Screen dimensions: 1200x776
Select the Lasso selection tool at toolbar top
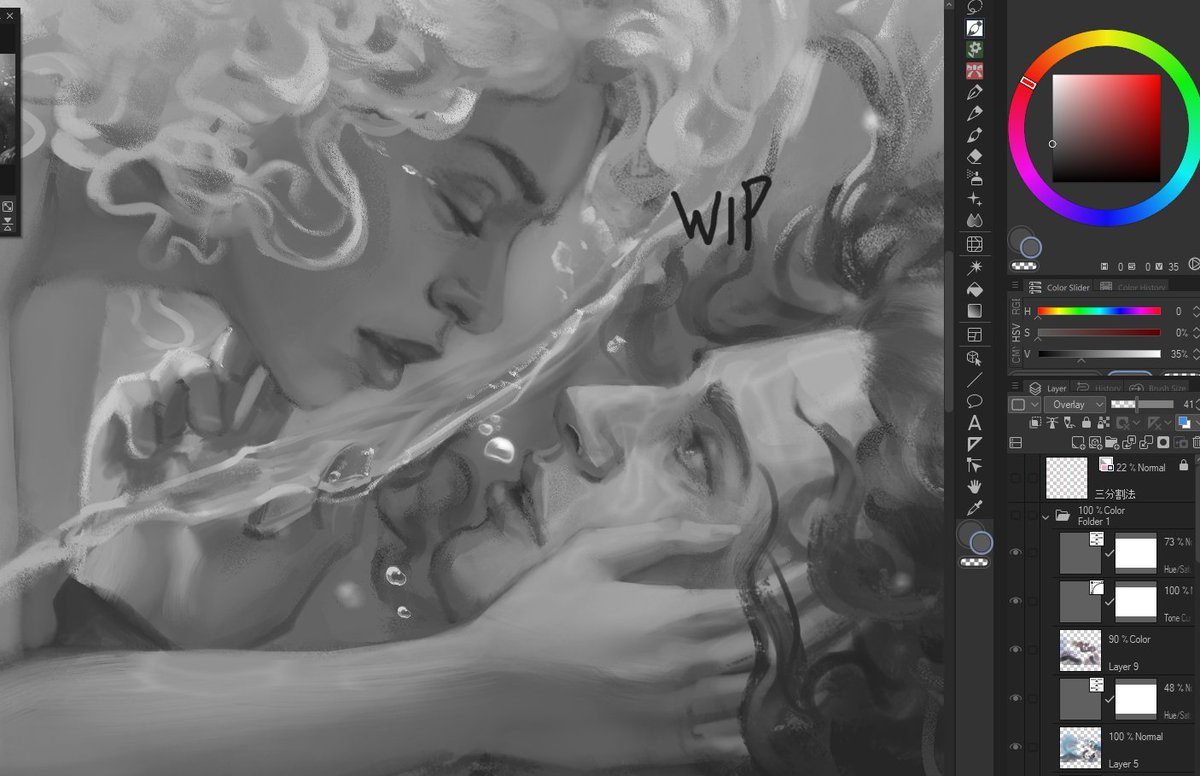tap(975, 7)
